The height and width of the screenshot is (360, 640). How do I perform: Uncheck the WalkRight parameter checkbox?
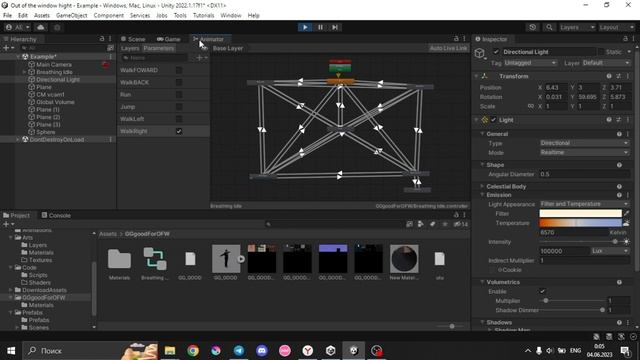click(179, 131)
